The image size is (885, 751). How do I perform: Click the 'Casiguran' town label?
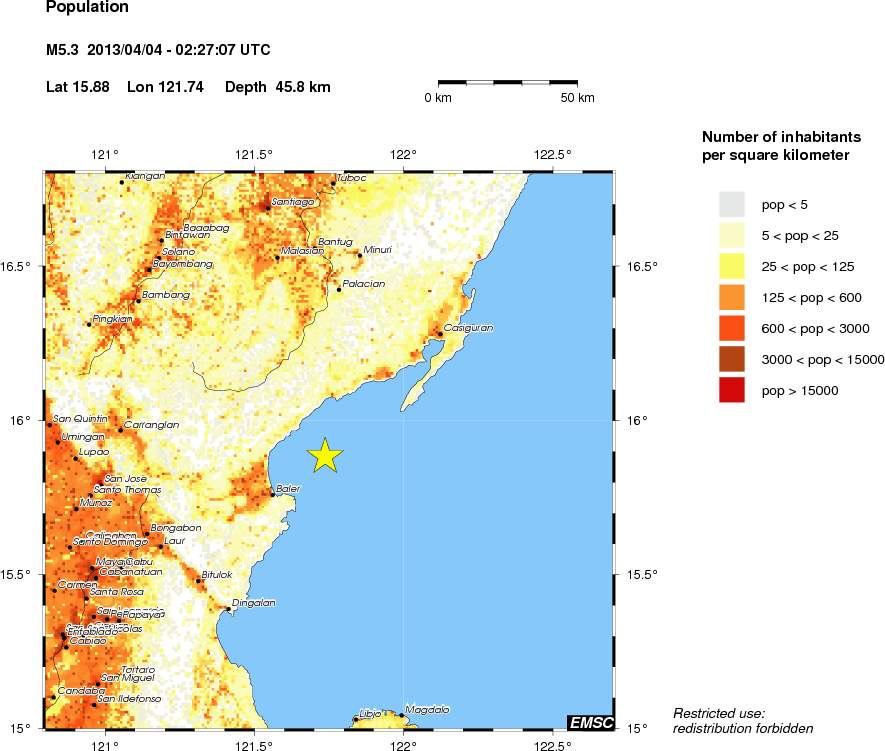click(468, 328)
